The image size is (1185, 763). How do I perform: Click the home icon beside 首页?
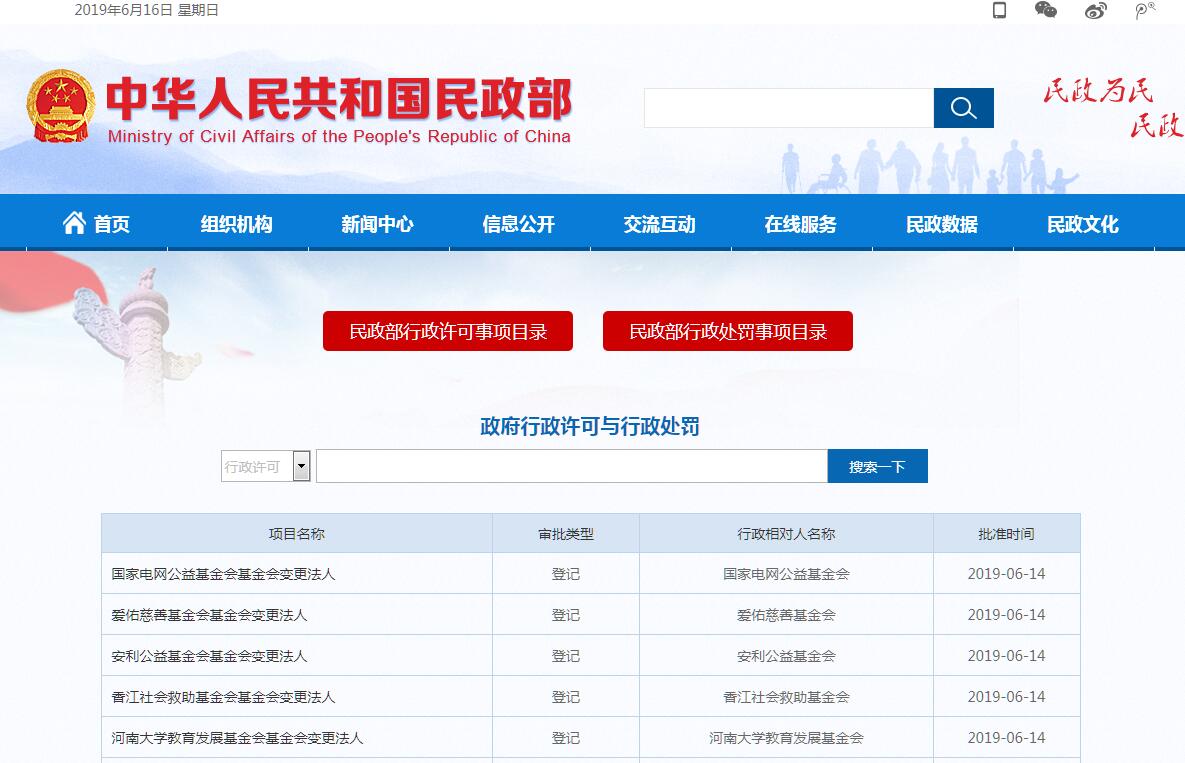click(x=74, y=223)
